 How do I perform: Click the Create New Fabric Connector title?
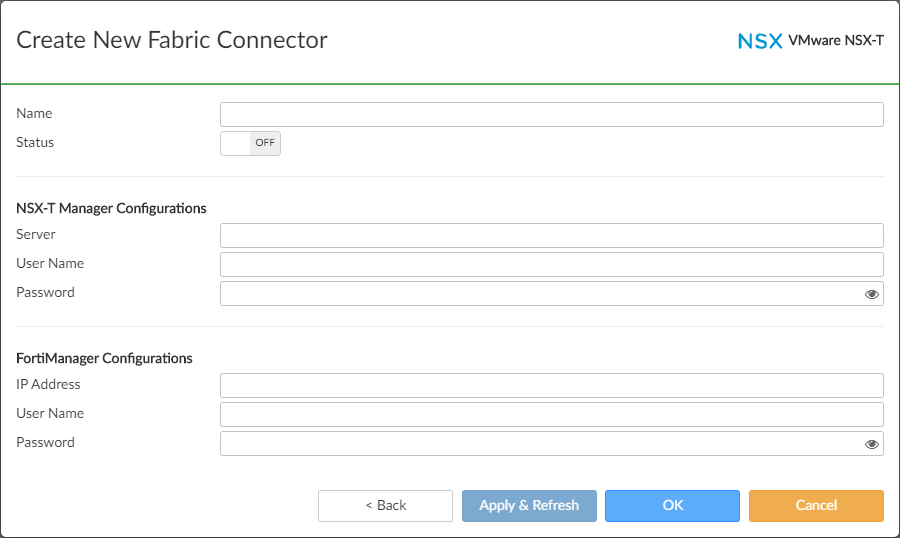click(x=172, y=40)
